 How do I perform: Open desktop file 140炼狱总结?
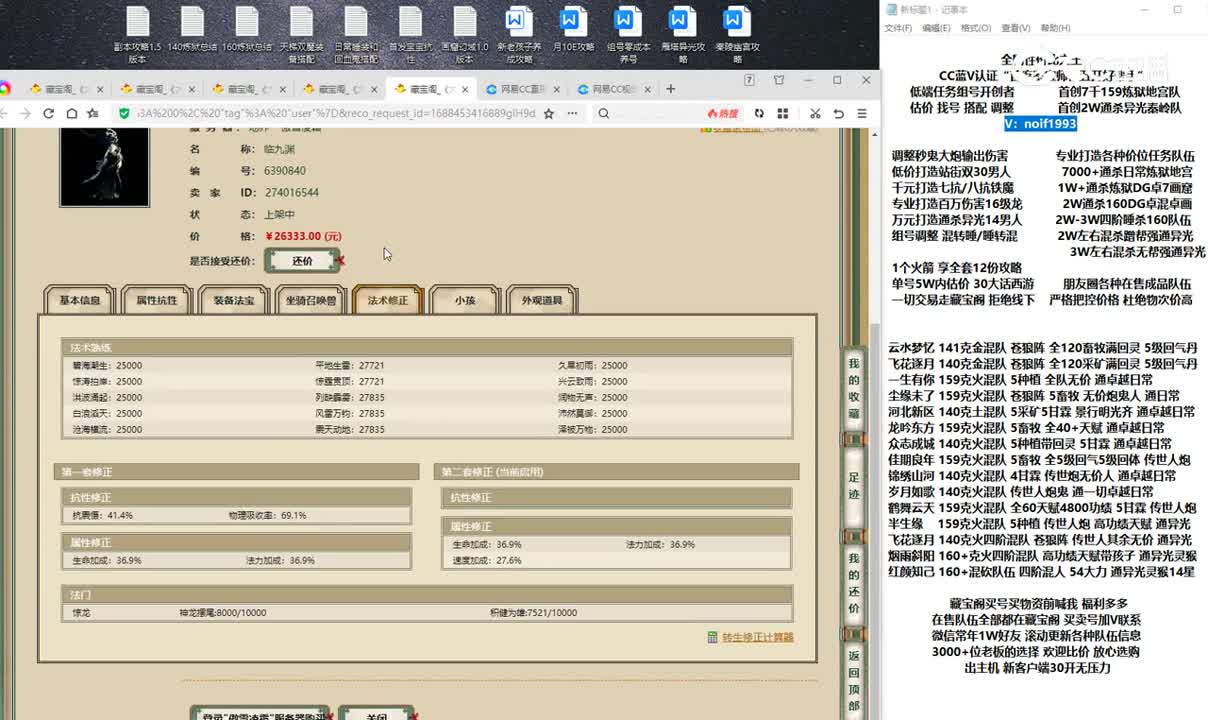point(192,29)
